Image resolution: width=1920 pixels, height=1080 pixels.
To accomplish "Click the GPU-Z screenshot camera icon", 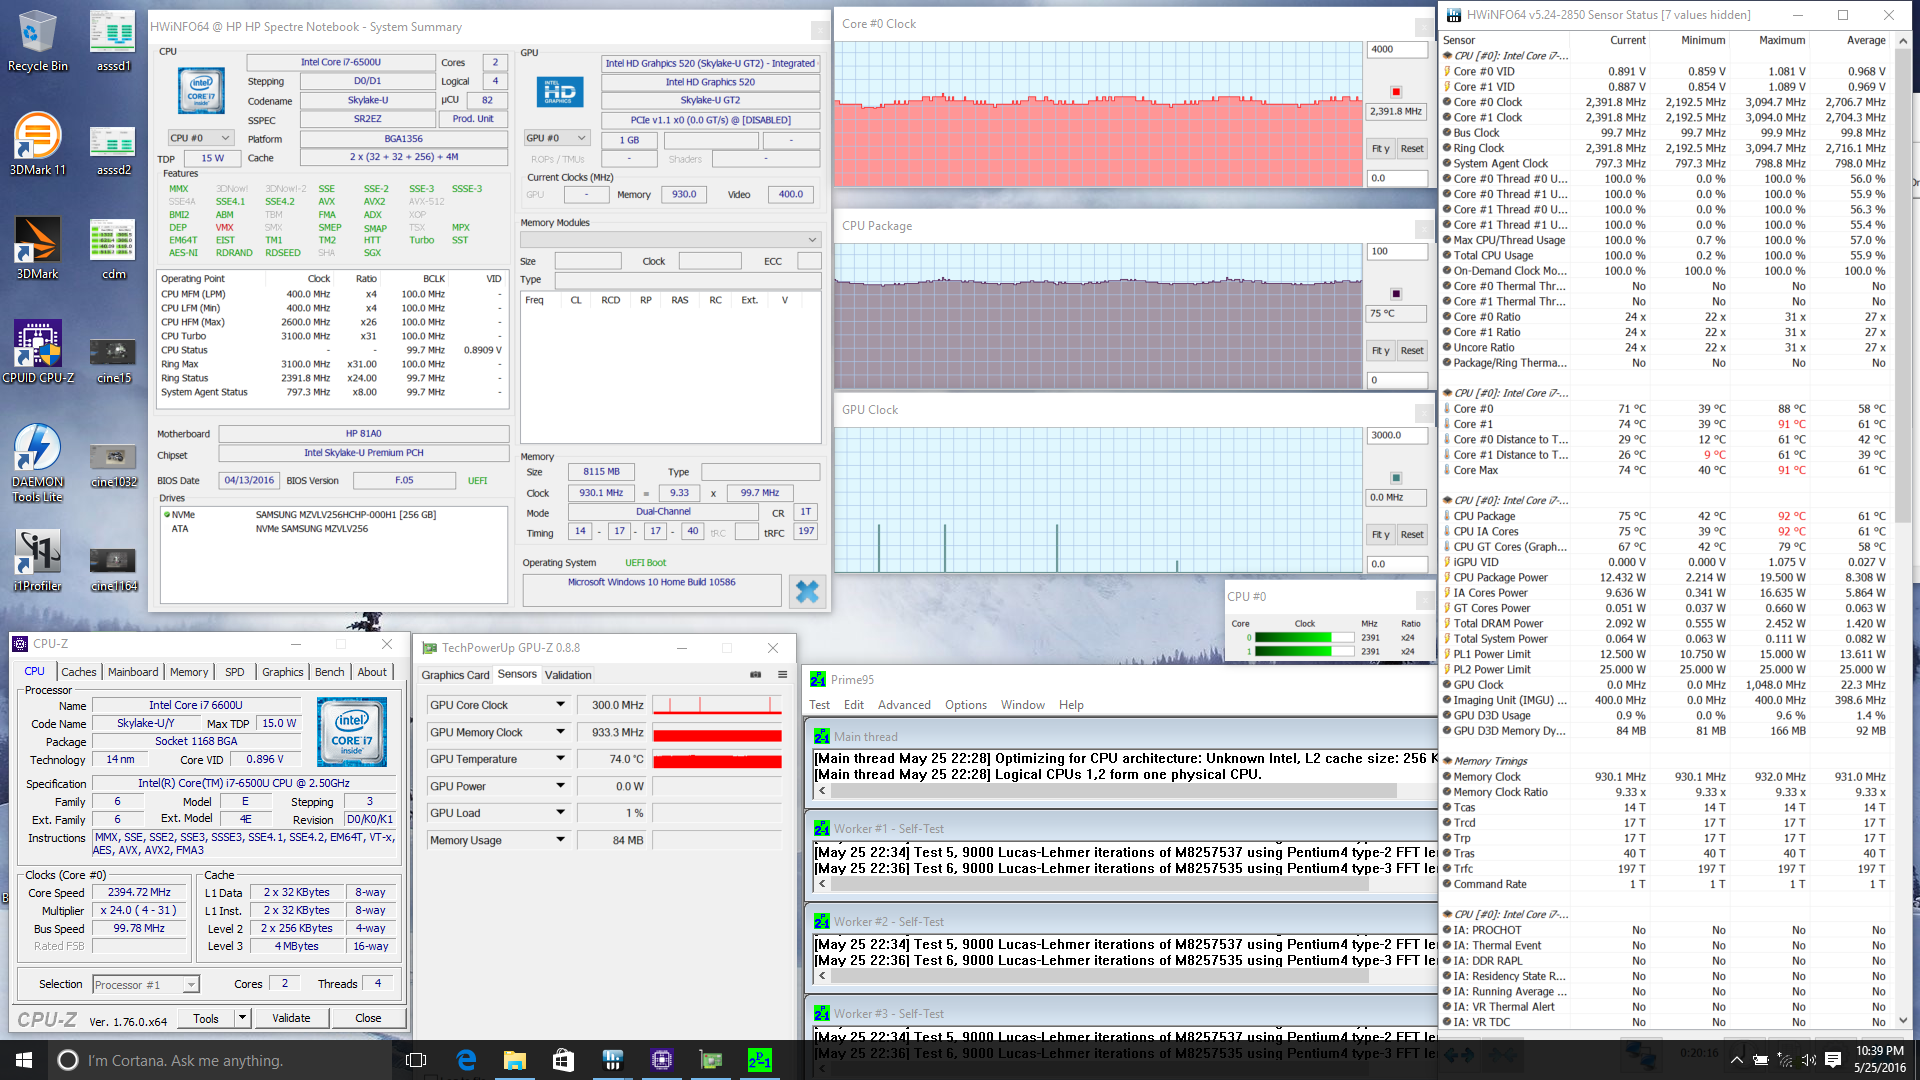I will pyautogui.click(x=756, y=675).
